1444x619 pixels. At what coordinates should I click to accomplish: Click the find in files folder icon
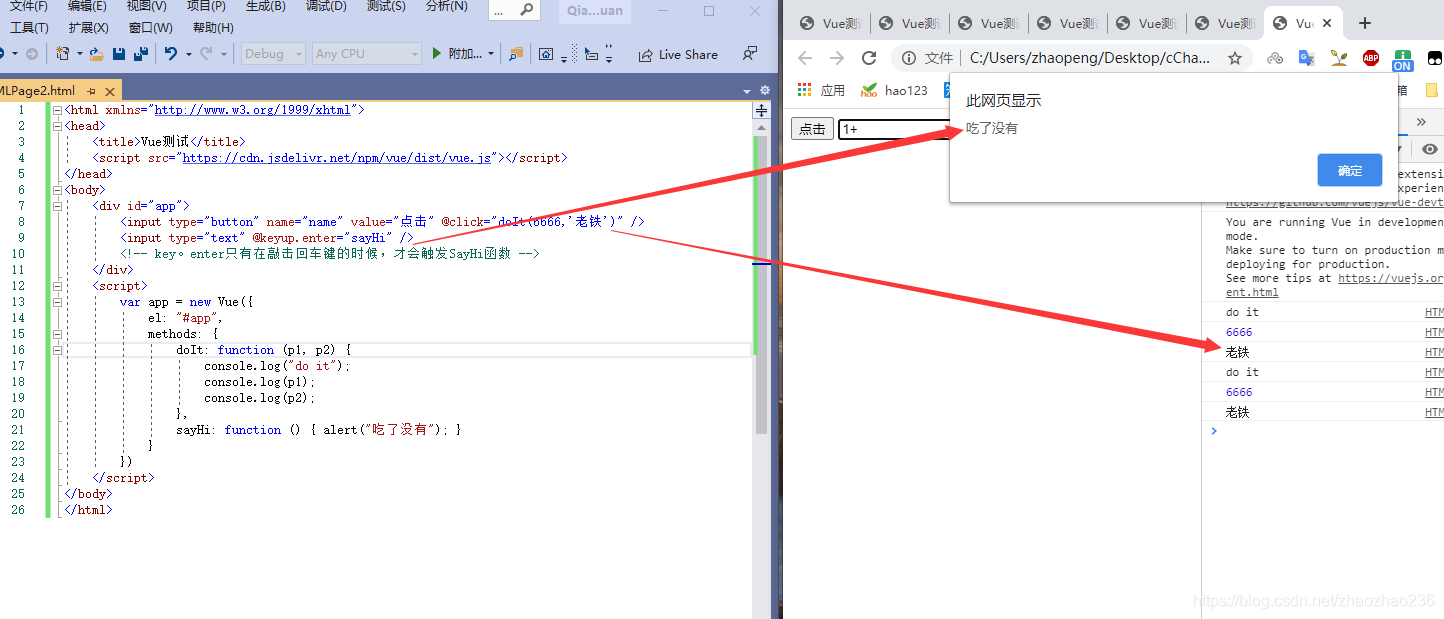pyautogui.click(x=516, y=54)
